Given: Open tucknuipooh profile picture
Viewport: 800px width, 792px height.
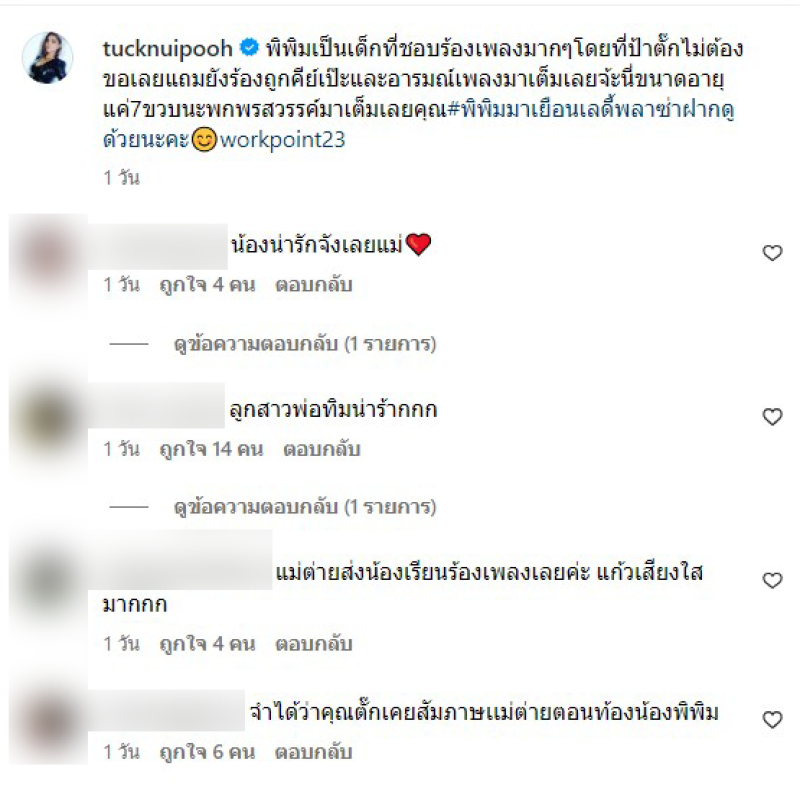Looking at the screenshot, I should pos(47,58).
